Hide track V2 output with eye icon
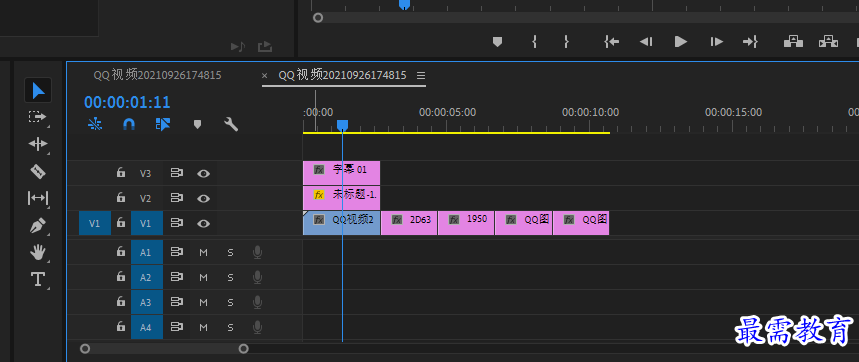Image resolution: width=859 pixels, height=362 pixels. tap(204, 198)
